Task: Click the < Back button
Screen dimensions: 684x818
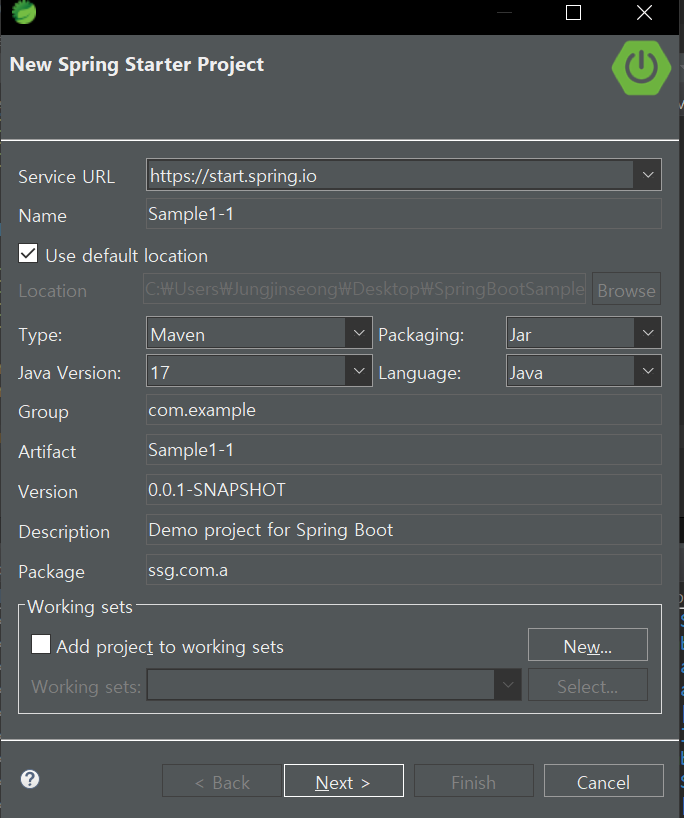Action: 222,781
